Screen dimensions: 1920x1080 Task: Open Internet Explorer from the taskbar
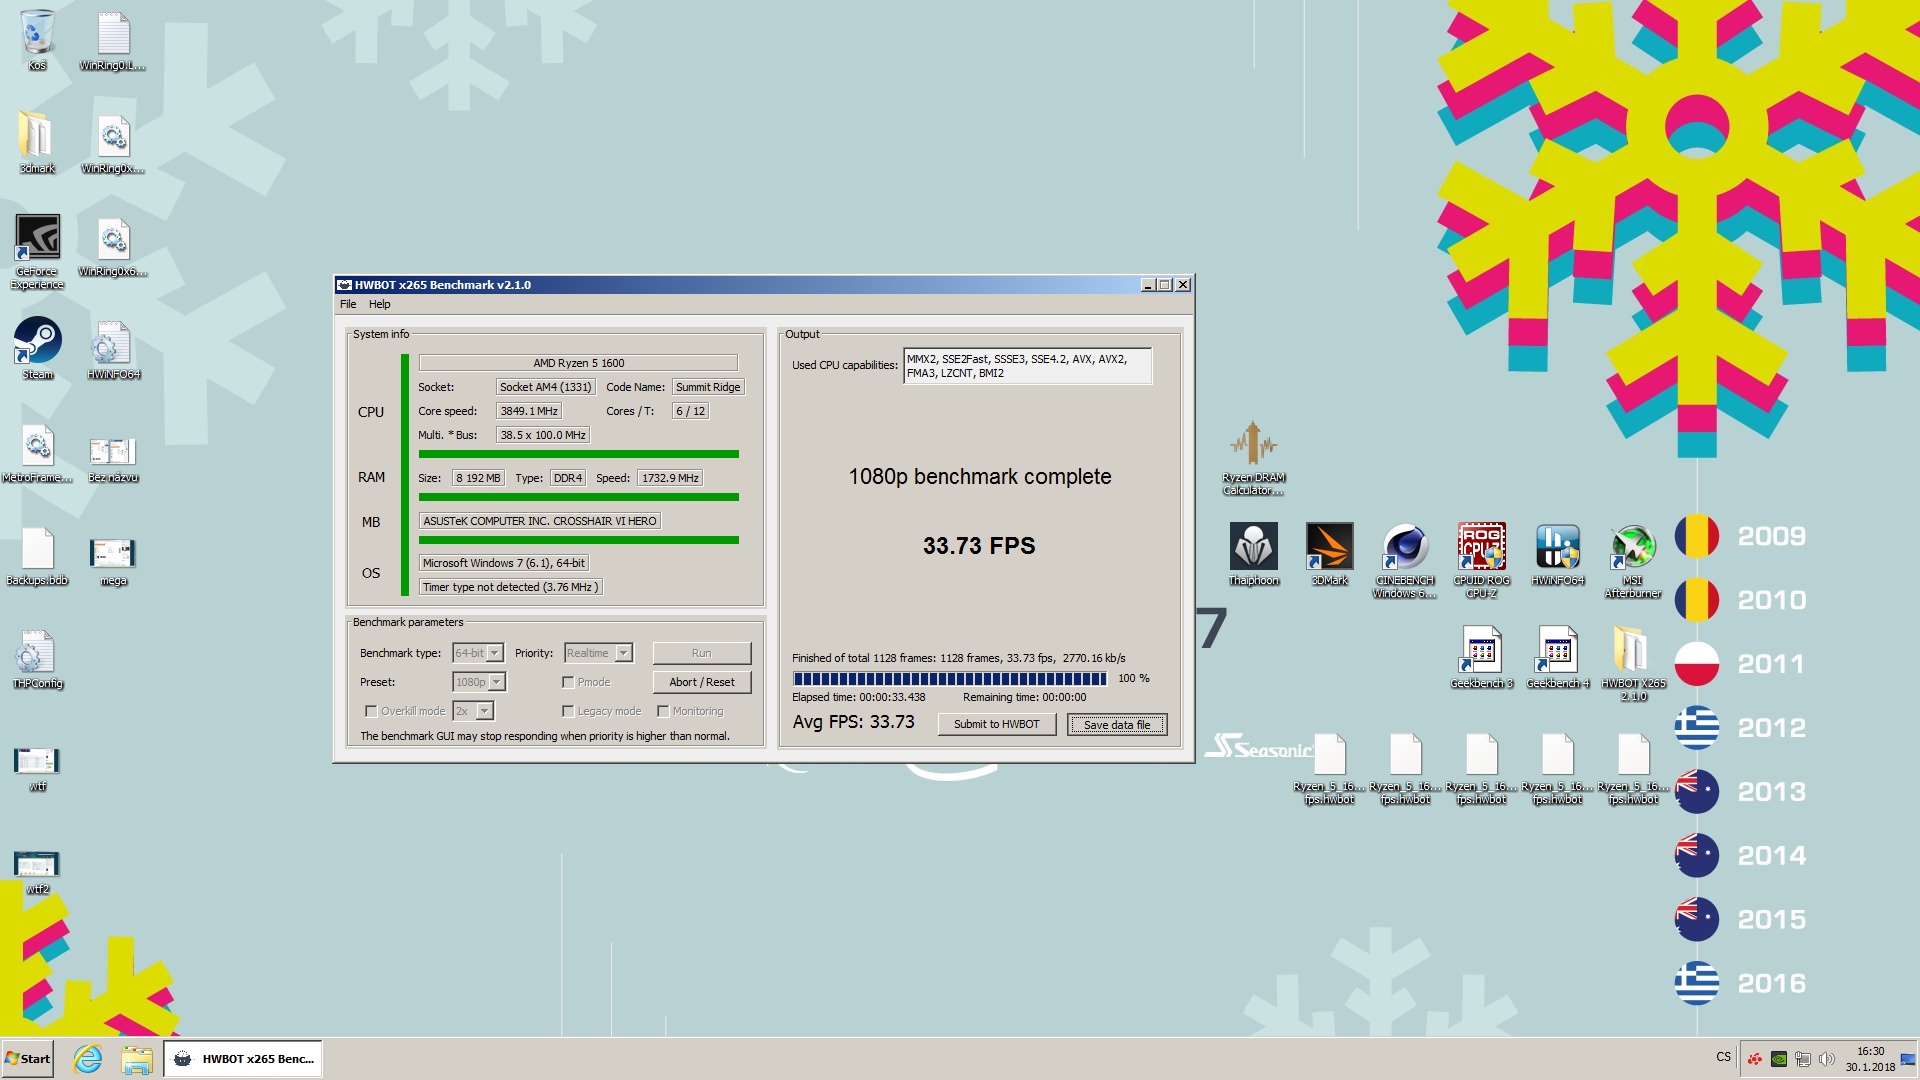[88, 1058]
